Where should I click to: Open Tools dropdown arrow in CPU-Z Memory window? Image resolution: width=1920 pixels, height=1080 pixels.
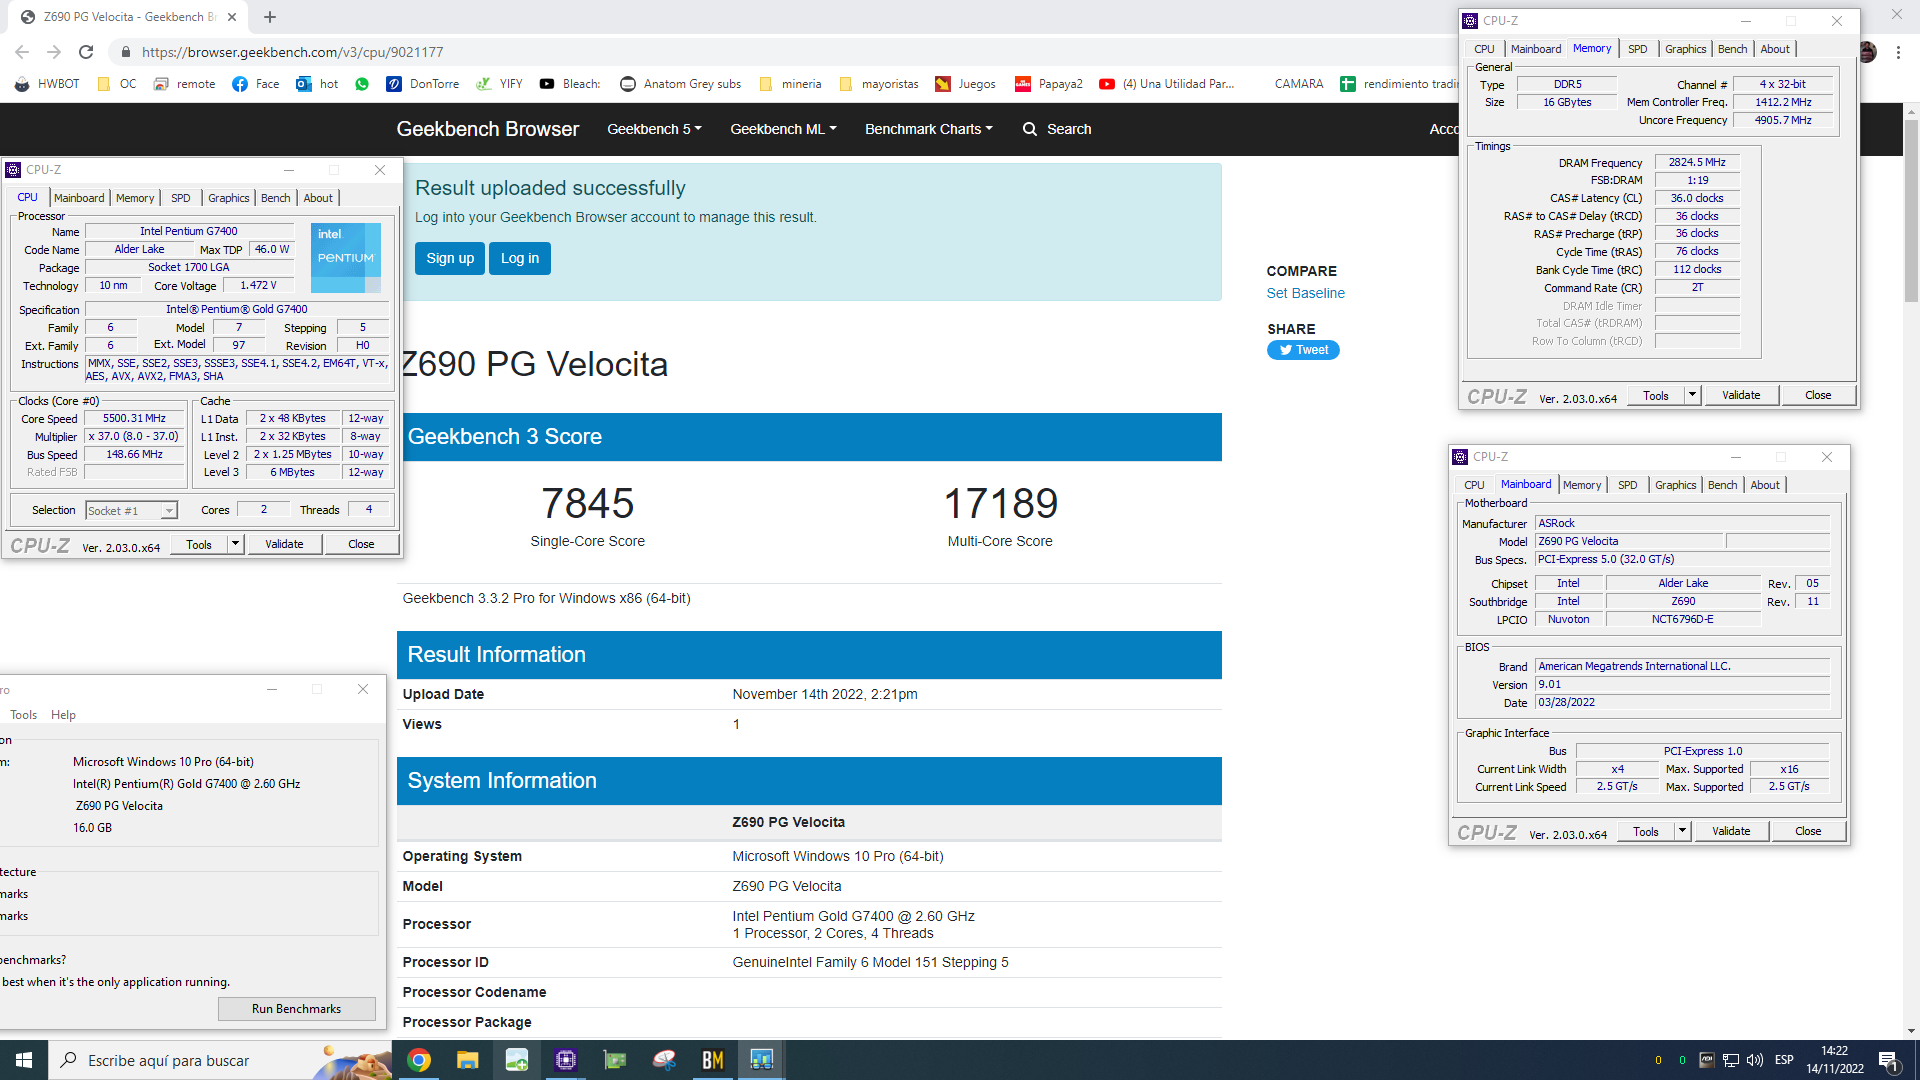1692,395
